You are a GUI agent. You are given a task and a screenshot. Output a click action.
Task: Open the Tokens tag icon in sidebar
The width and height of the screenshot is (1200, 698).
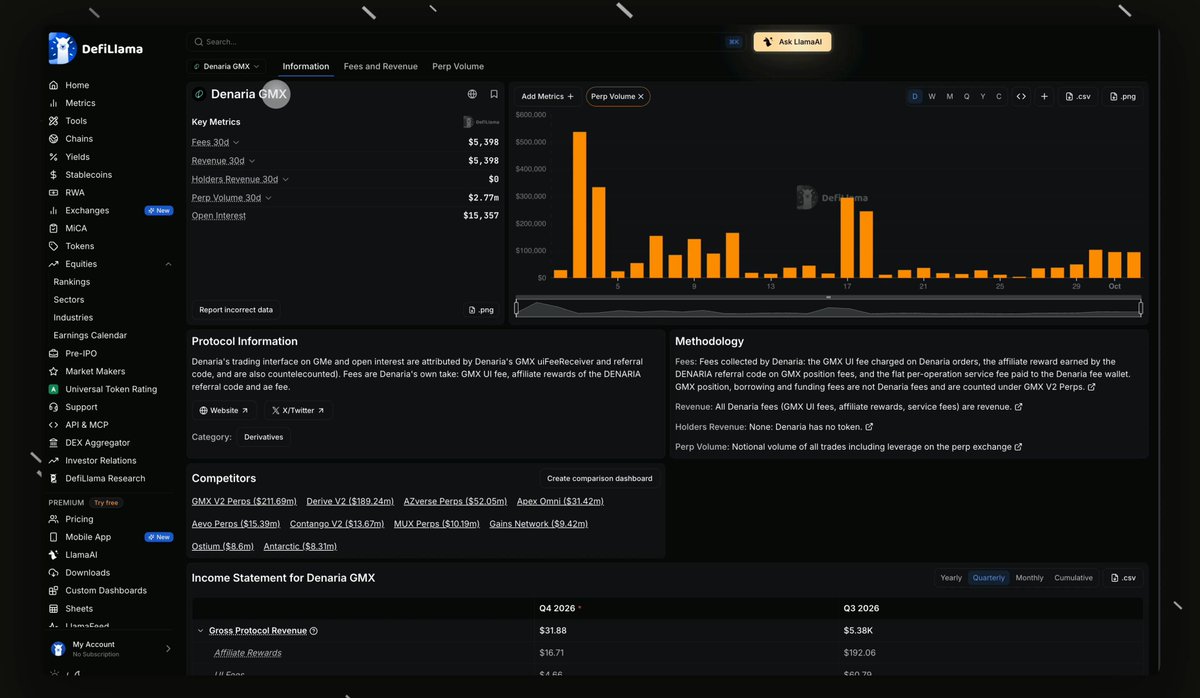pyautogui.click(x=54, y=246)
